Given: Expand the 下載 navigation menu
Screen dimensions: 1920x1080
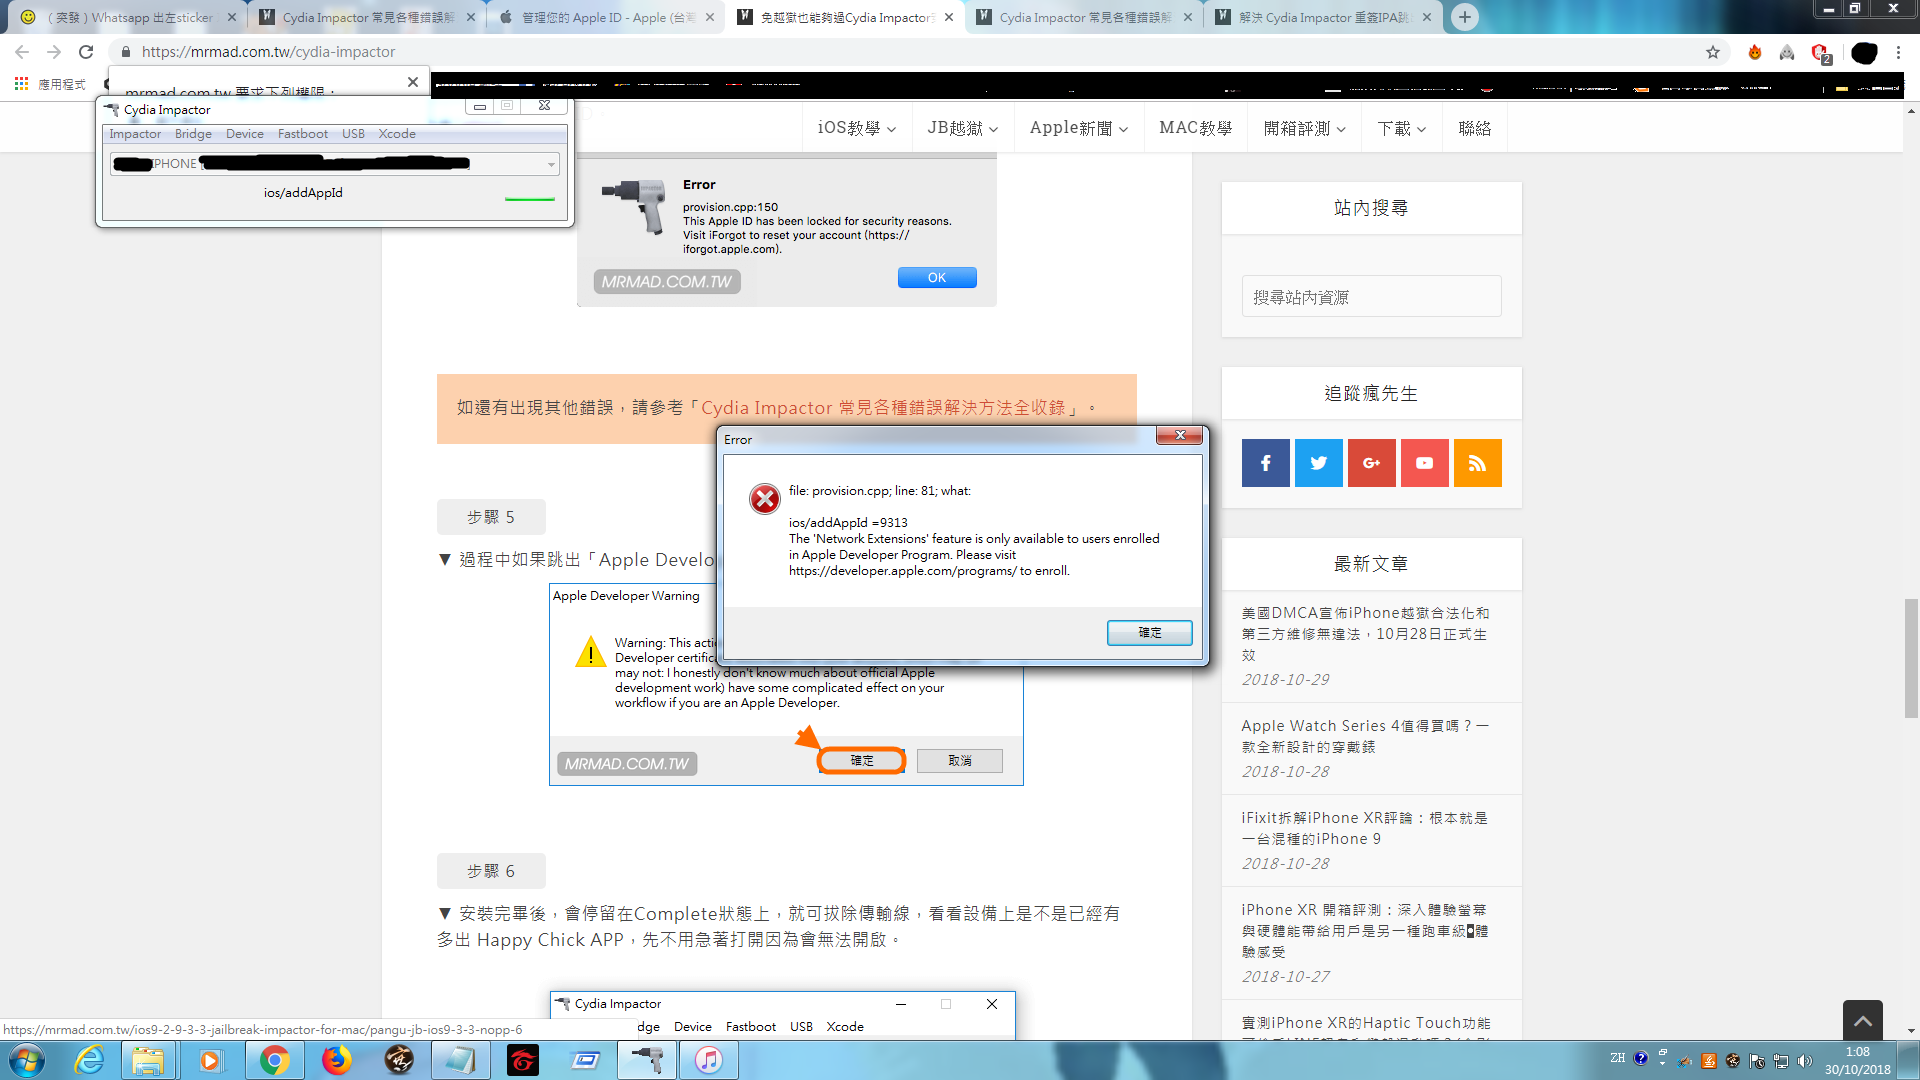Looking at the screenshot, I should pyautogui.click(x=1401, y=128).
